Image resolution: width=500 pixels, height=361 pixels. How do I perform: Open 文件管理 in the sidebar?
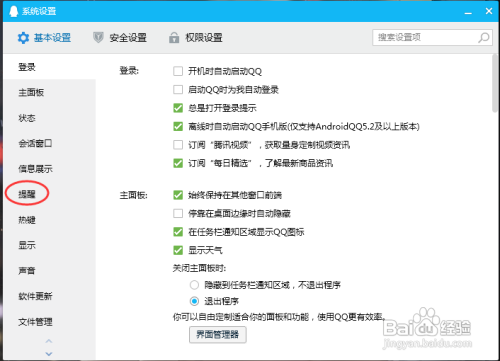[x=49, y=322]
